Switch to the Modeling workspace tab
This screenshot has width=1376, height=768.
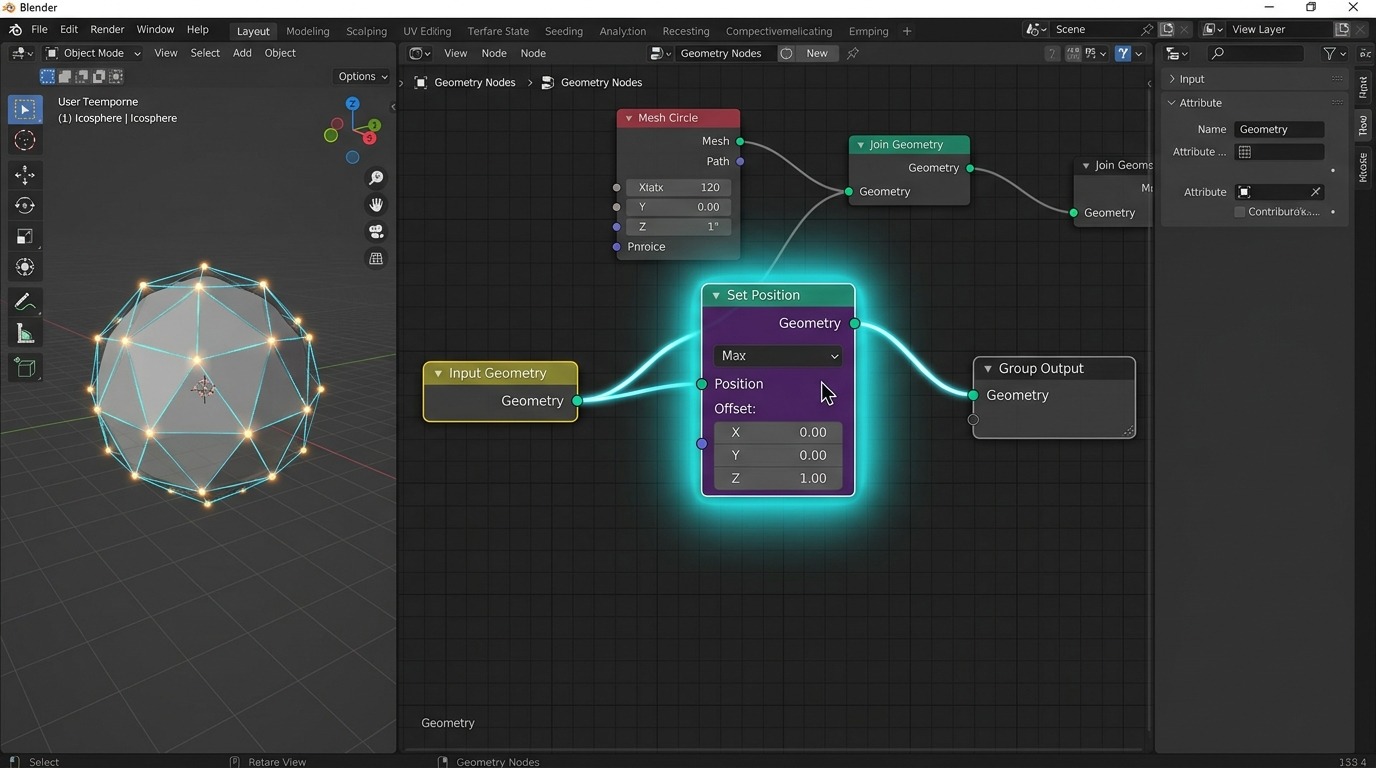coord(307,31)
